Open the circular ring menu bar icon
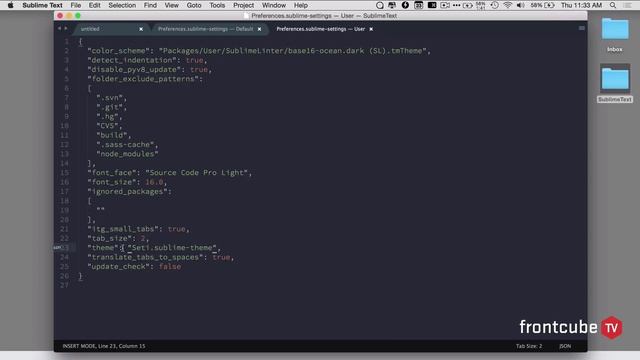Screen dimensions: 640x360 point(380,5)
